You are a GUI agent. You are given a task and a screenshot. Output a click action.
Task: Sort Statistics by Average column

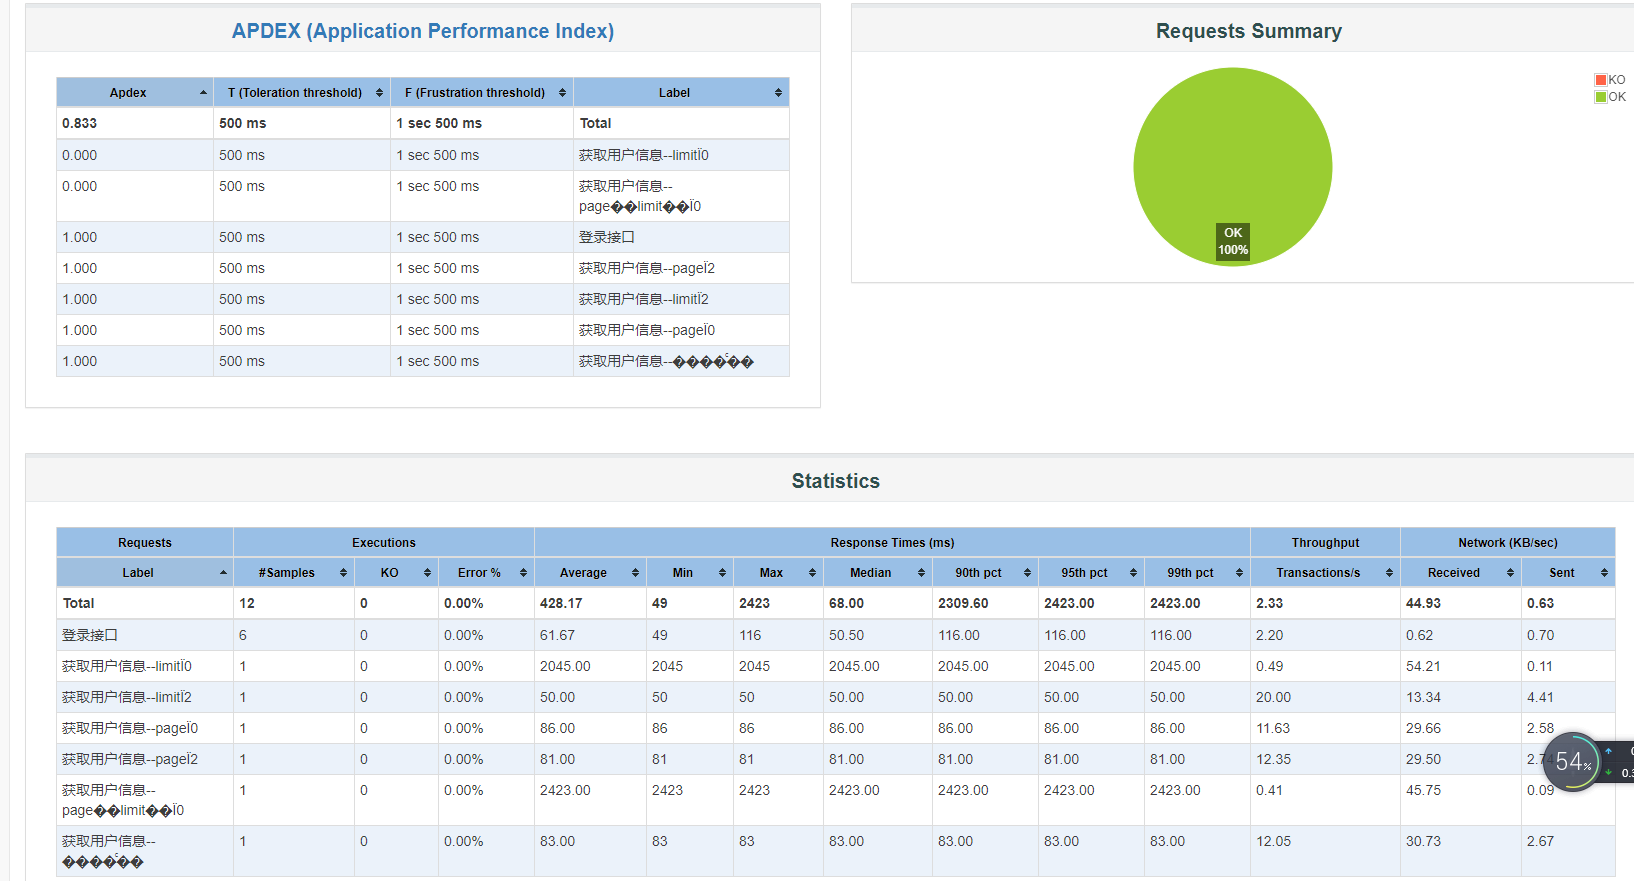point(590,572)
